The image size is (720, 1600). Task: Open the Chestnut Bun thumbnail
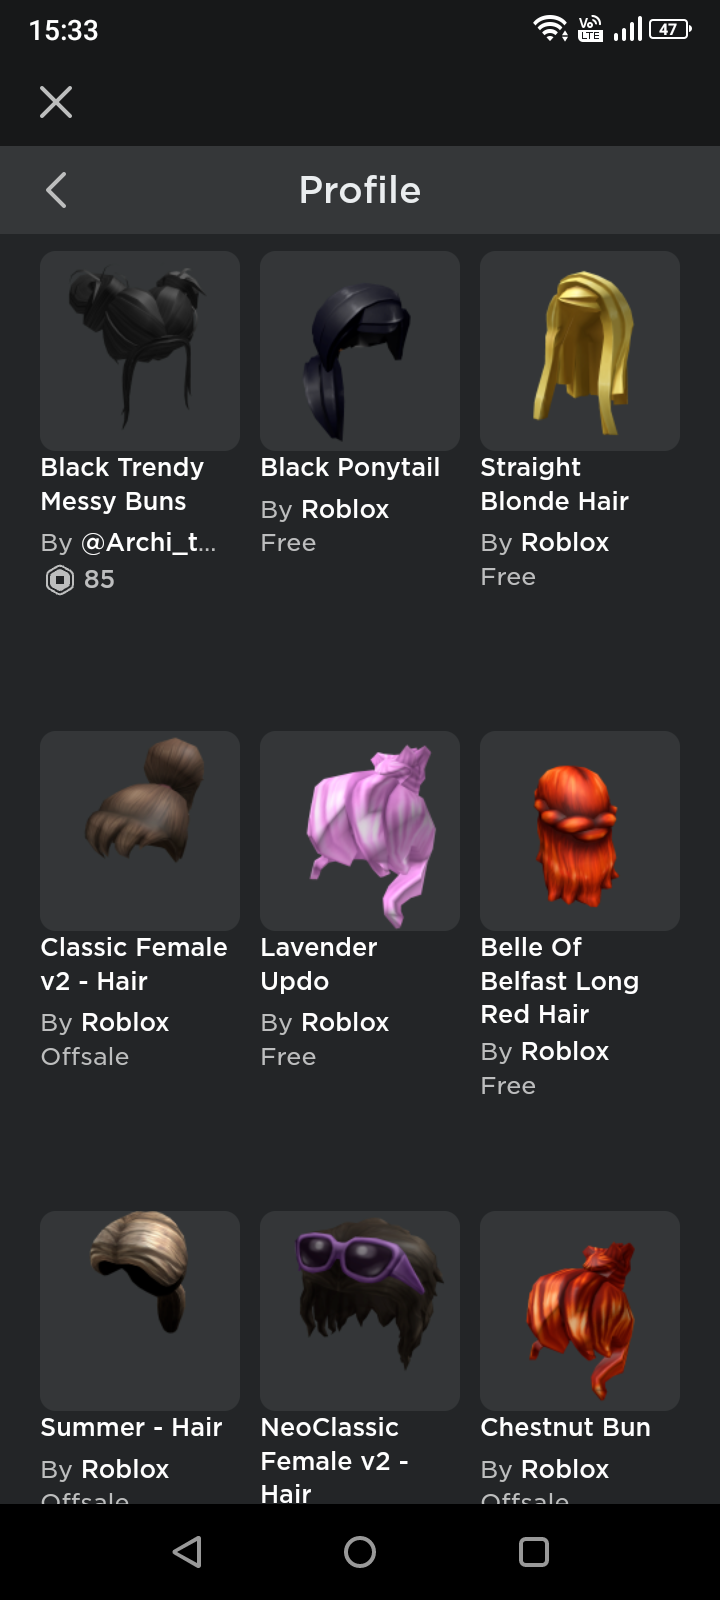580,1311
